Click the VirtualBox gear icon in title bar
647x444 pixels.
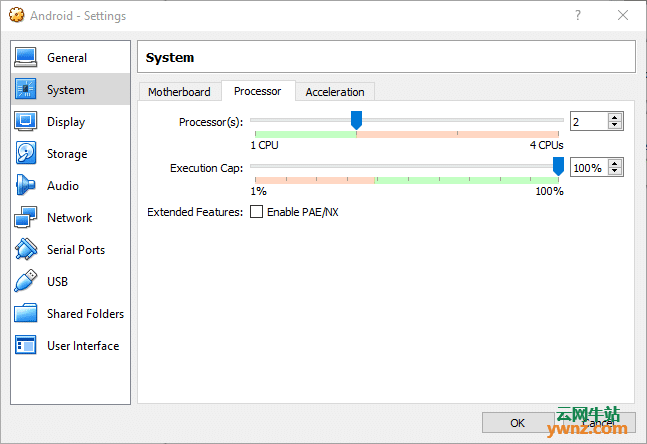(17, 15)
